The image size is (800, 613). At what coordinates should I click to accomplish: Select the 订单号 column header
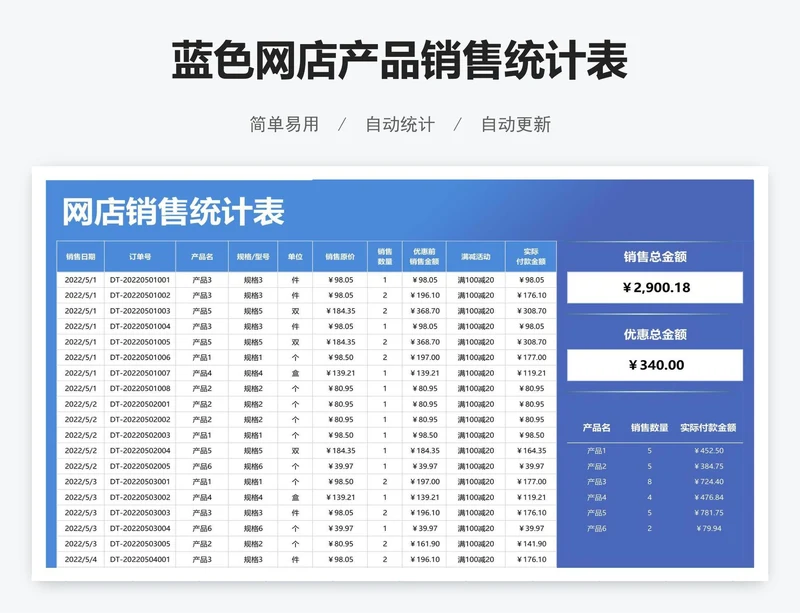click(x=140, y=257)
